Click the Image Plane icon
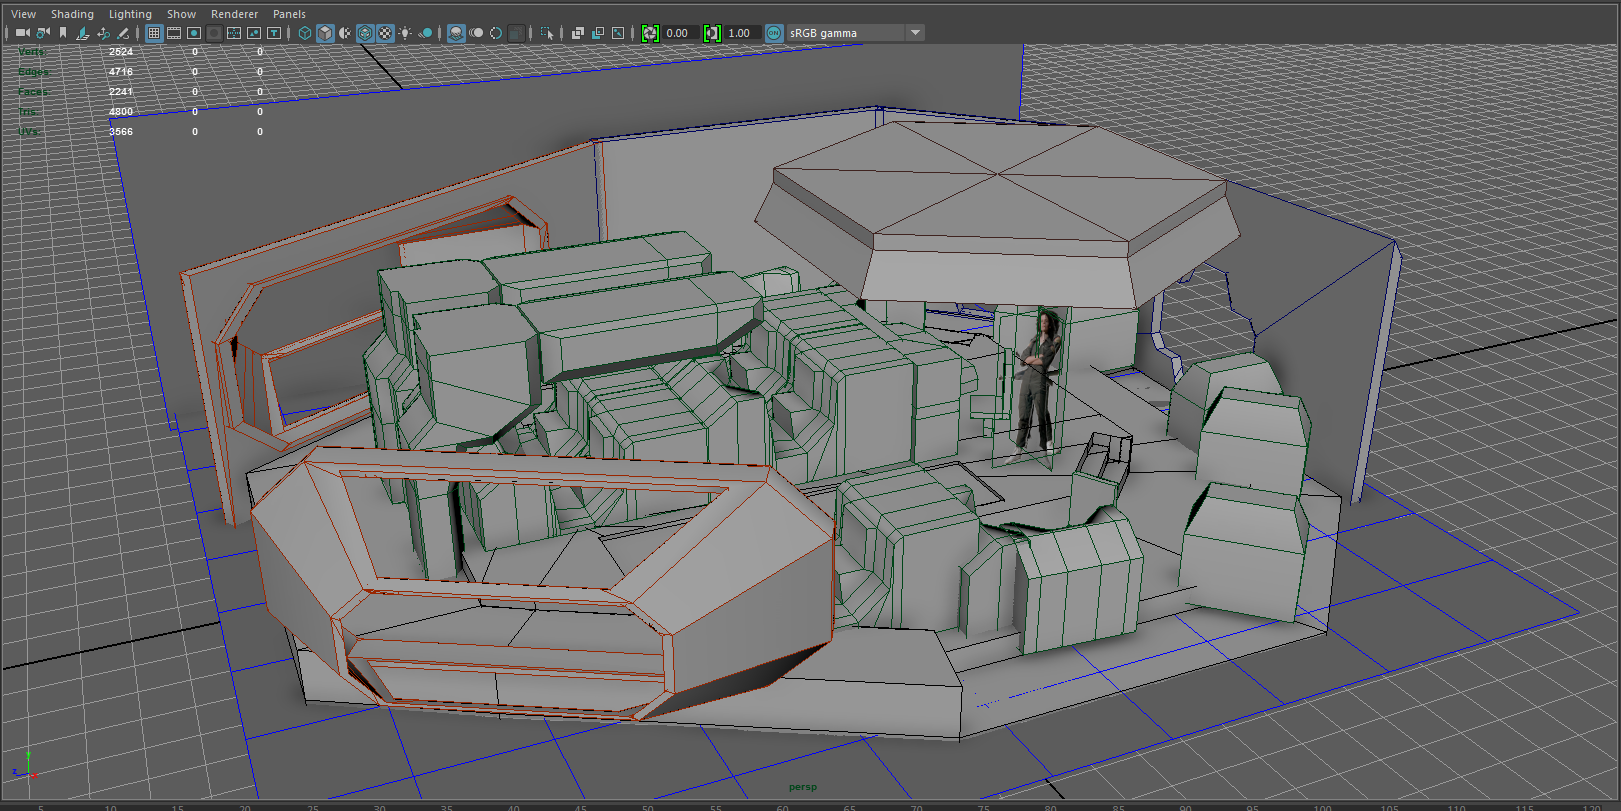 click(83, 33)
